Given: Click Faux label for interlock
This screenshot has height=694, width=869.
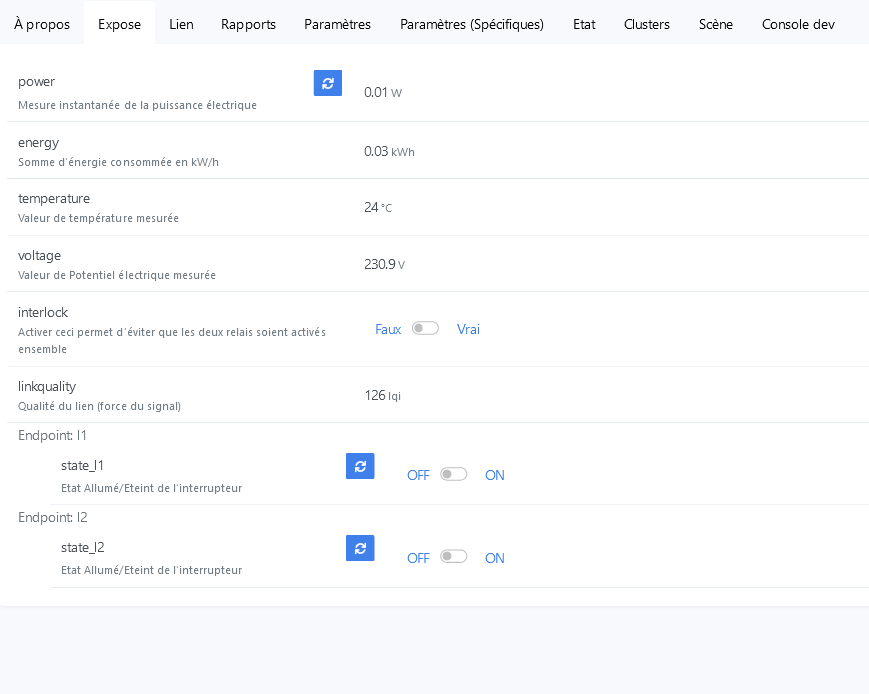Looking at the screenshot, I should [x=388, y=329].
